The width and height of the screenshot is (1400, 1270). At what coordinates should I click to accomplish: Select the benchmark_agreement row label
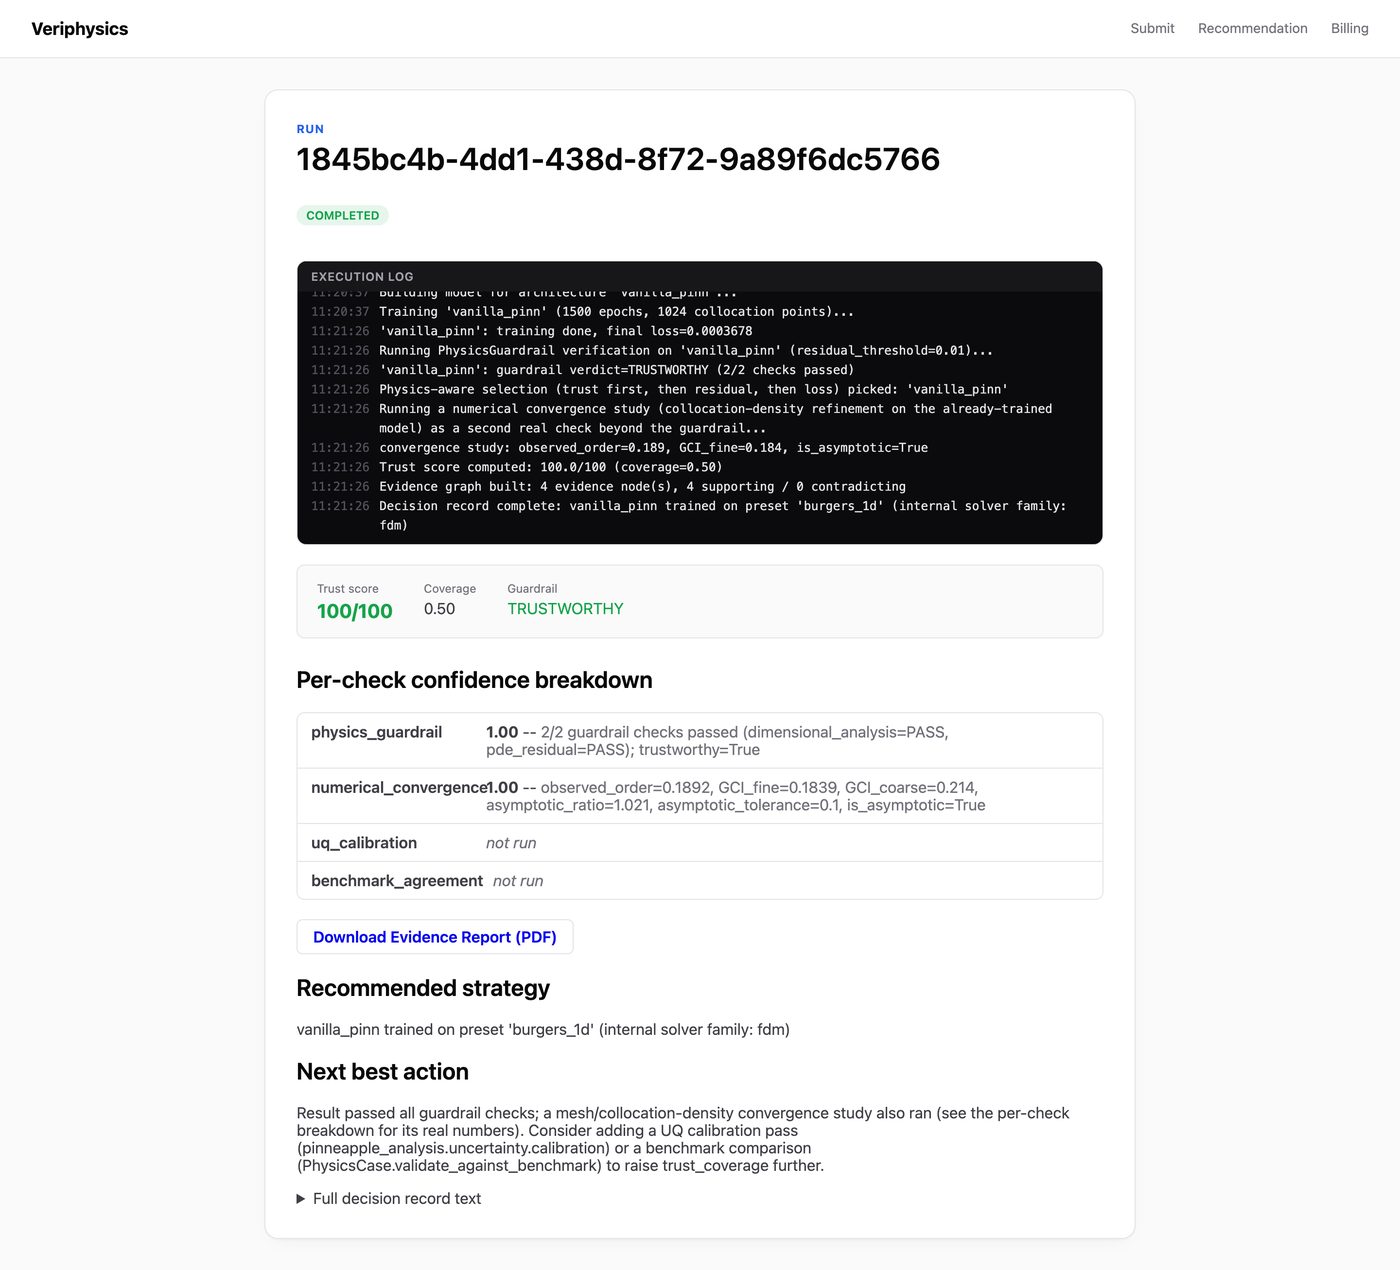(x=397, y=881)
